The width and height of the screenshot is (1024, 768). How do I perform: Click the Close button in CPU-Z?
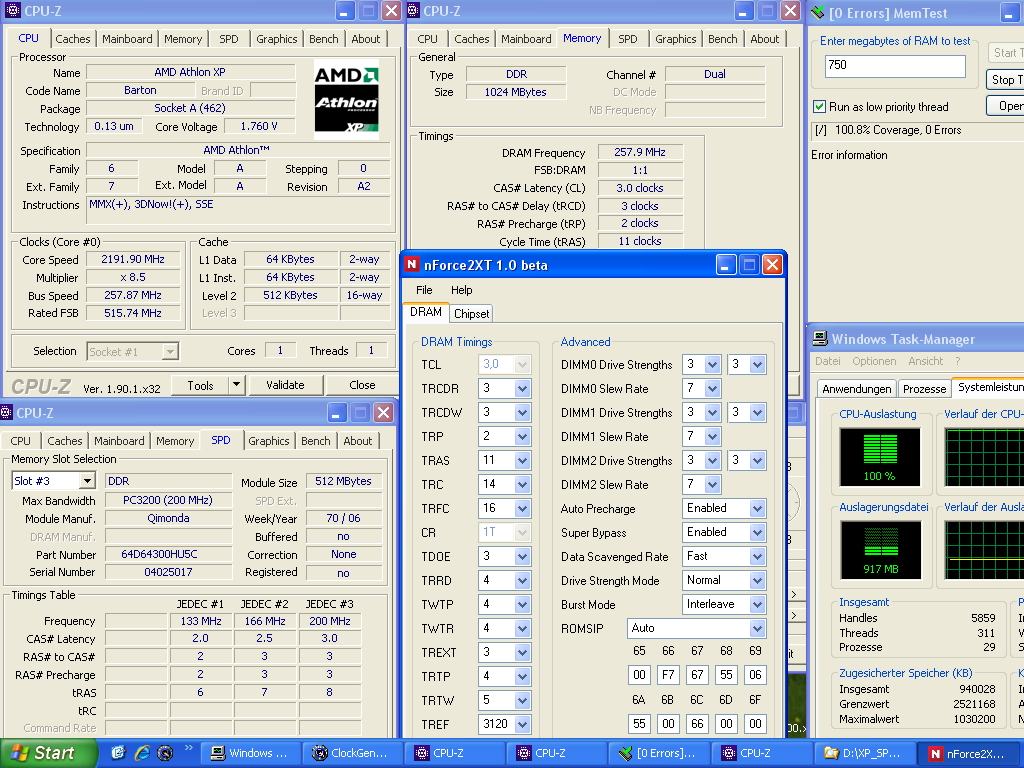(x=362, y=385)
